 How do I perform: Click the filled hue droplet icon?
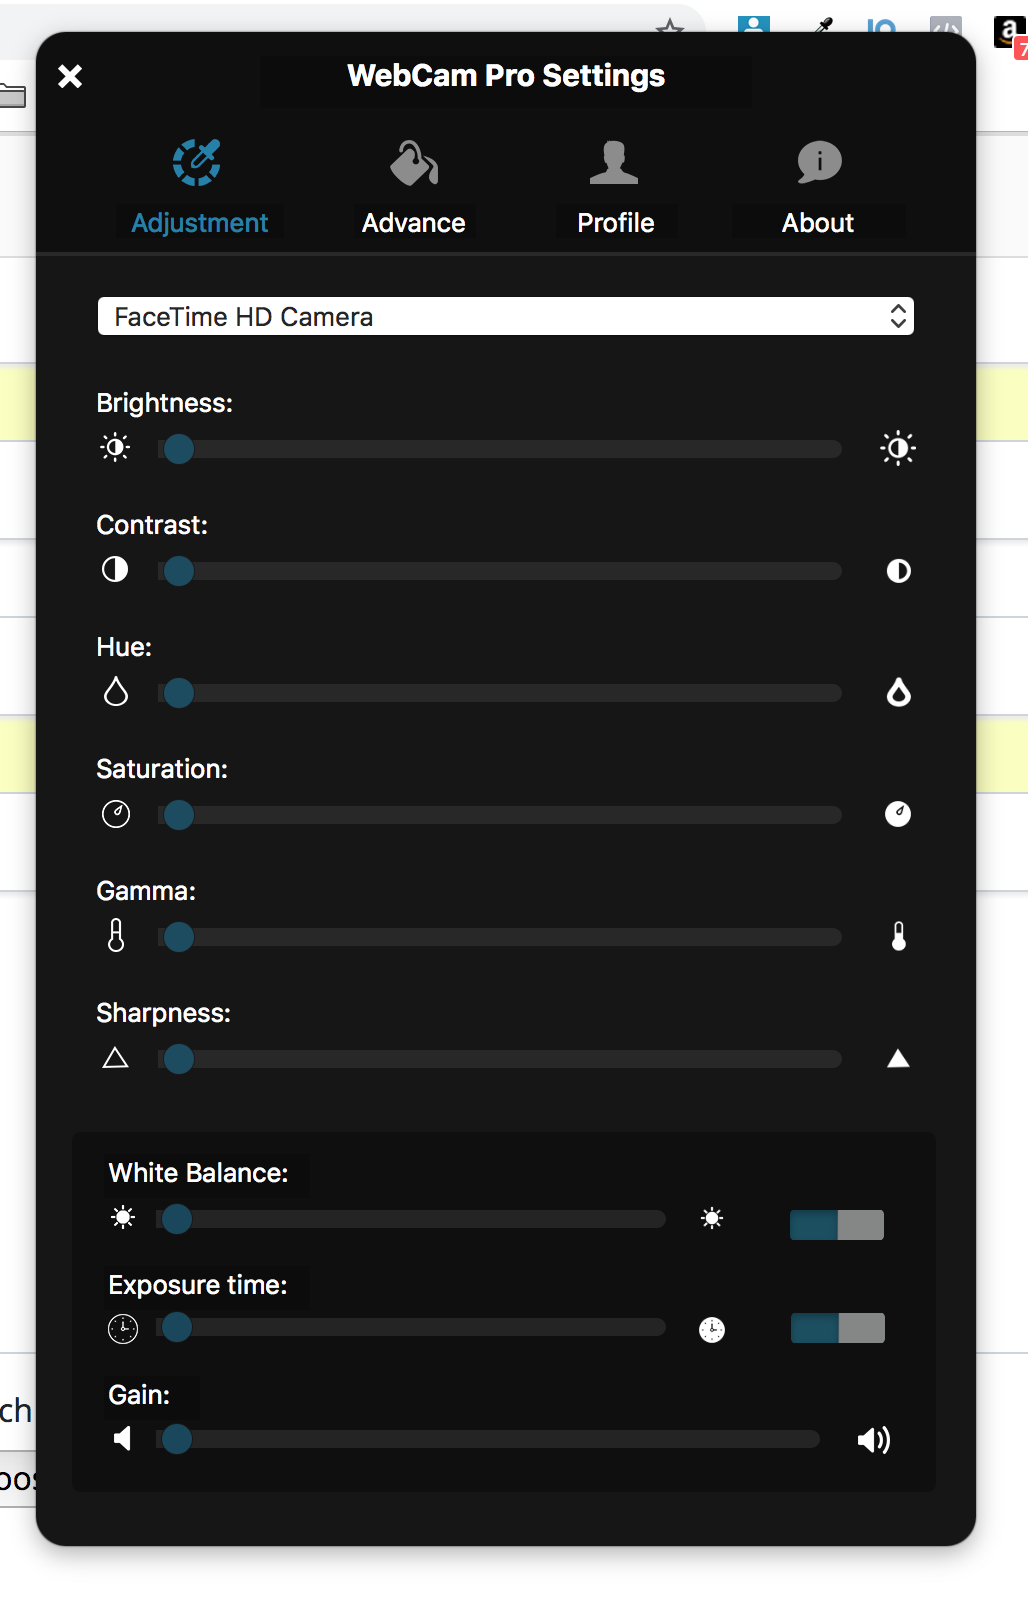pos(899,692)
